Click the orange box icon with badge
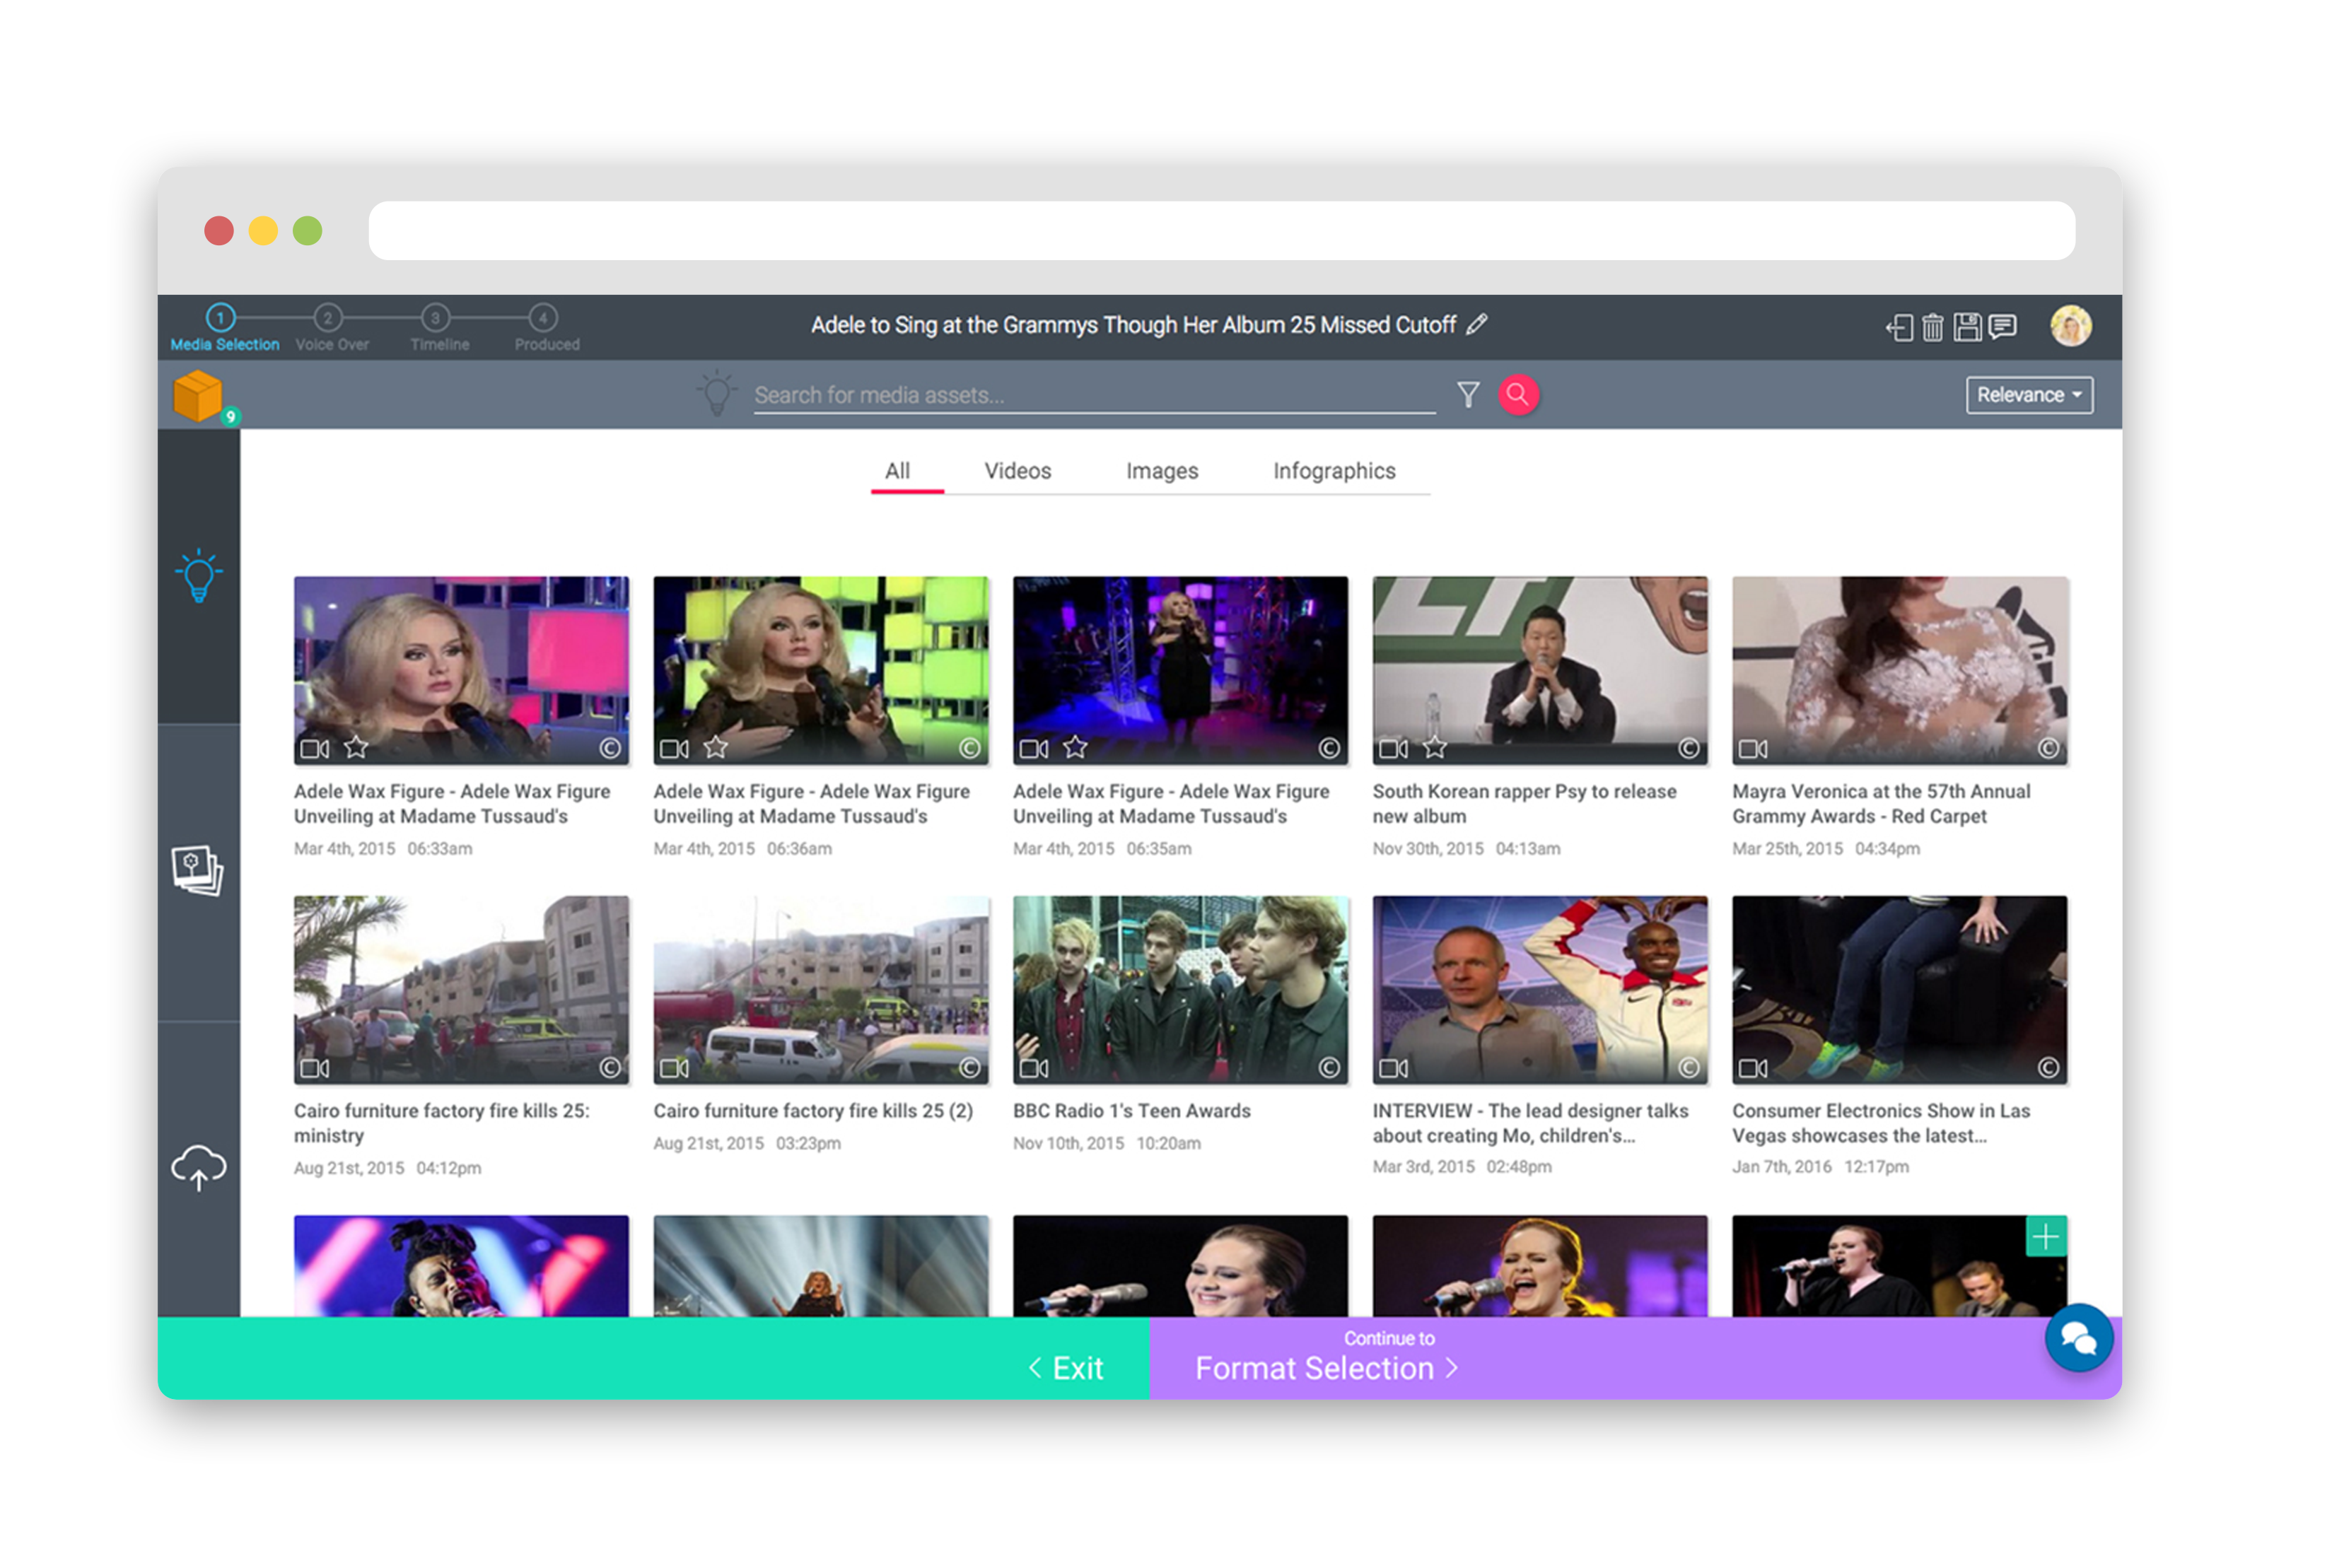The width and height of the screenshot is (2332, 1568). pos(199,396)
